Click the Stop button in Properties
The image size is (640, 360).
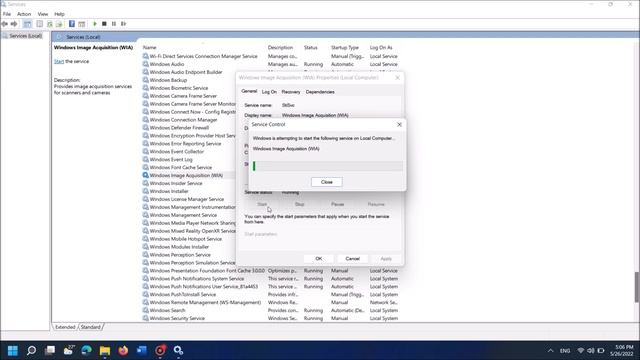pyautogui.click(x=300, y=204)
